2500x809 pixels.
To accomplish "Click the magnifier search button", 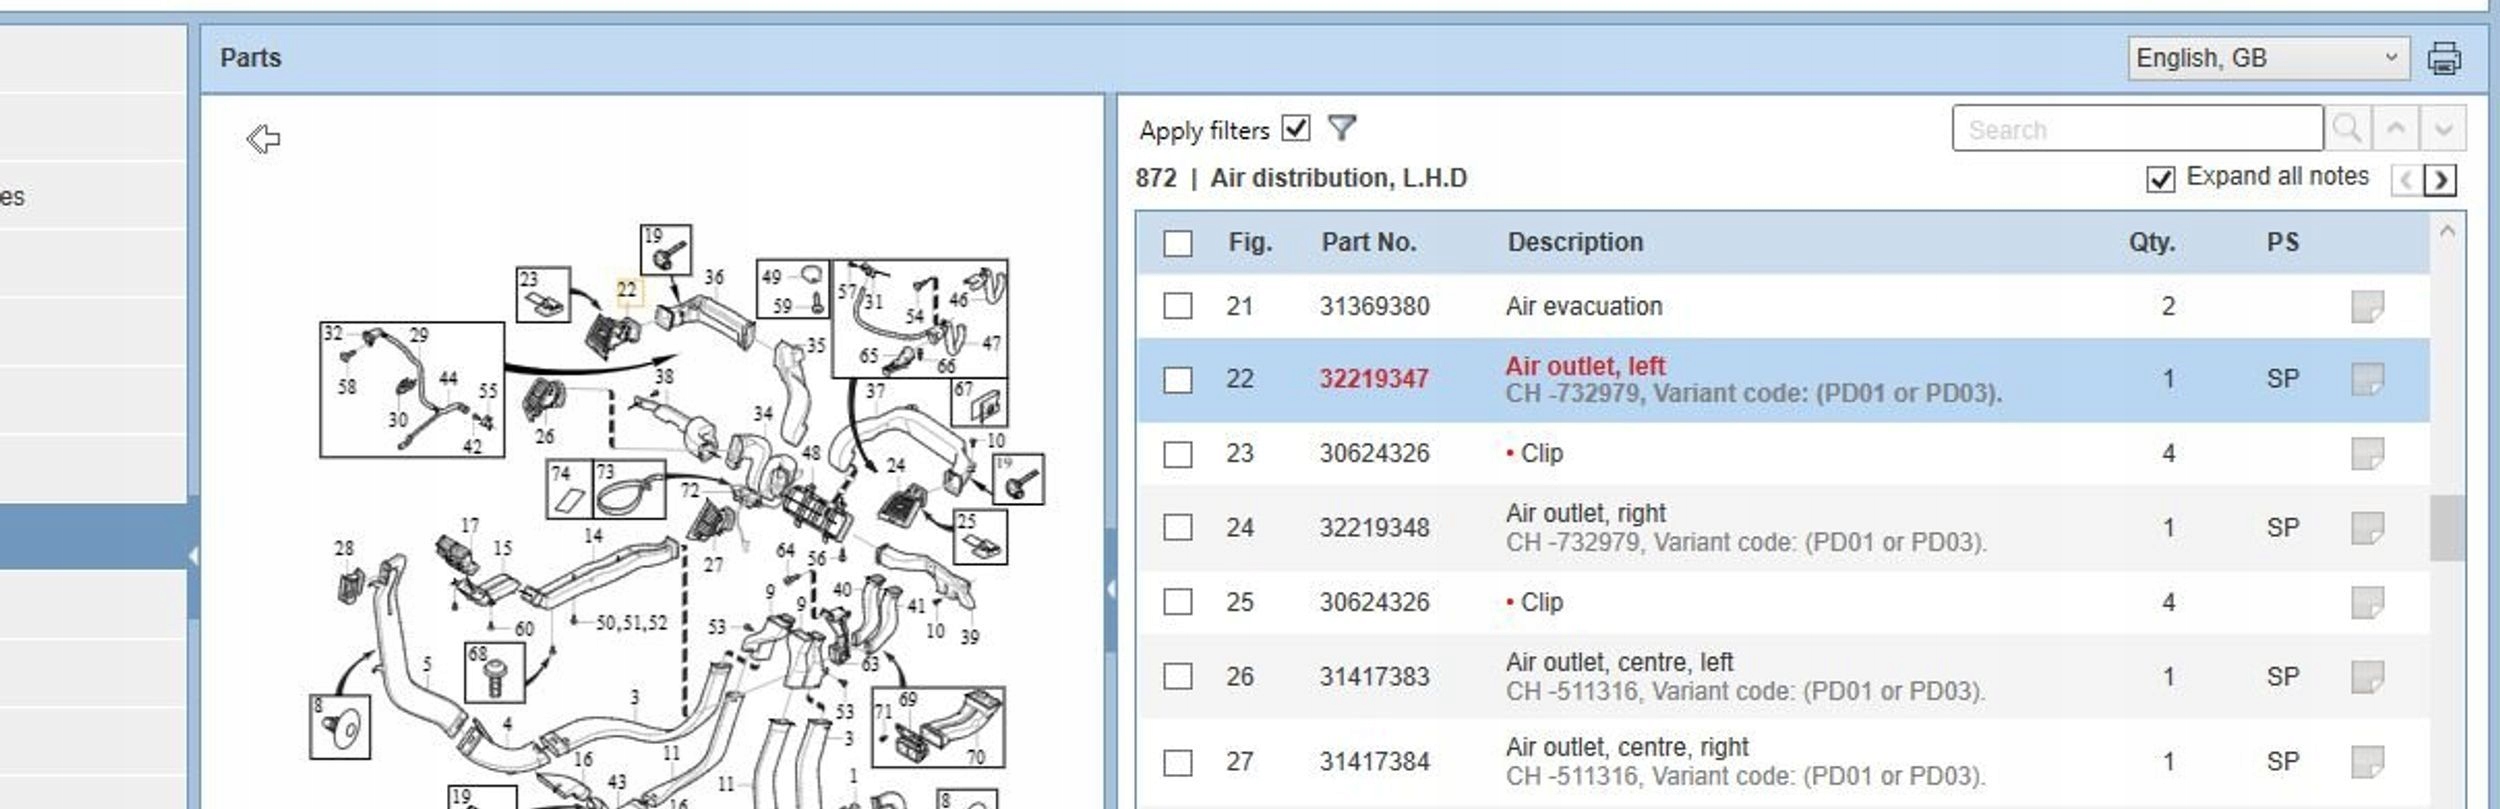I will coord(2347,129).
